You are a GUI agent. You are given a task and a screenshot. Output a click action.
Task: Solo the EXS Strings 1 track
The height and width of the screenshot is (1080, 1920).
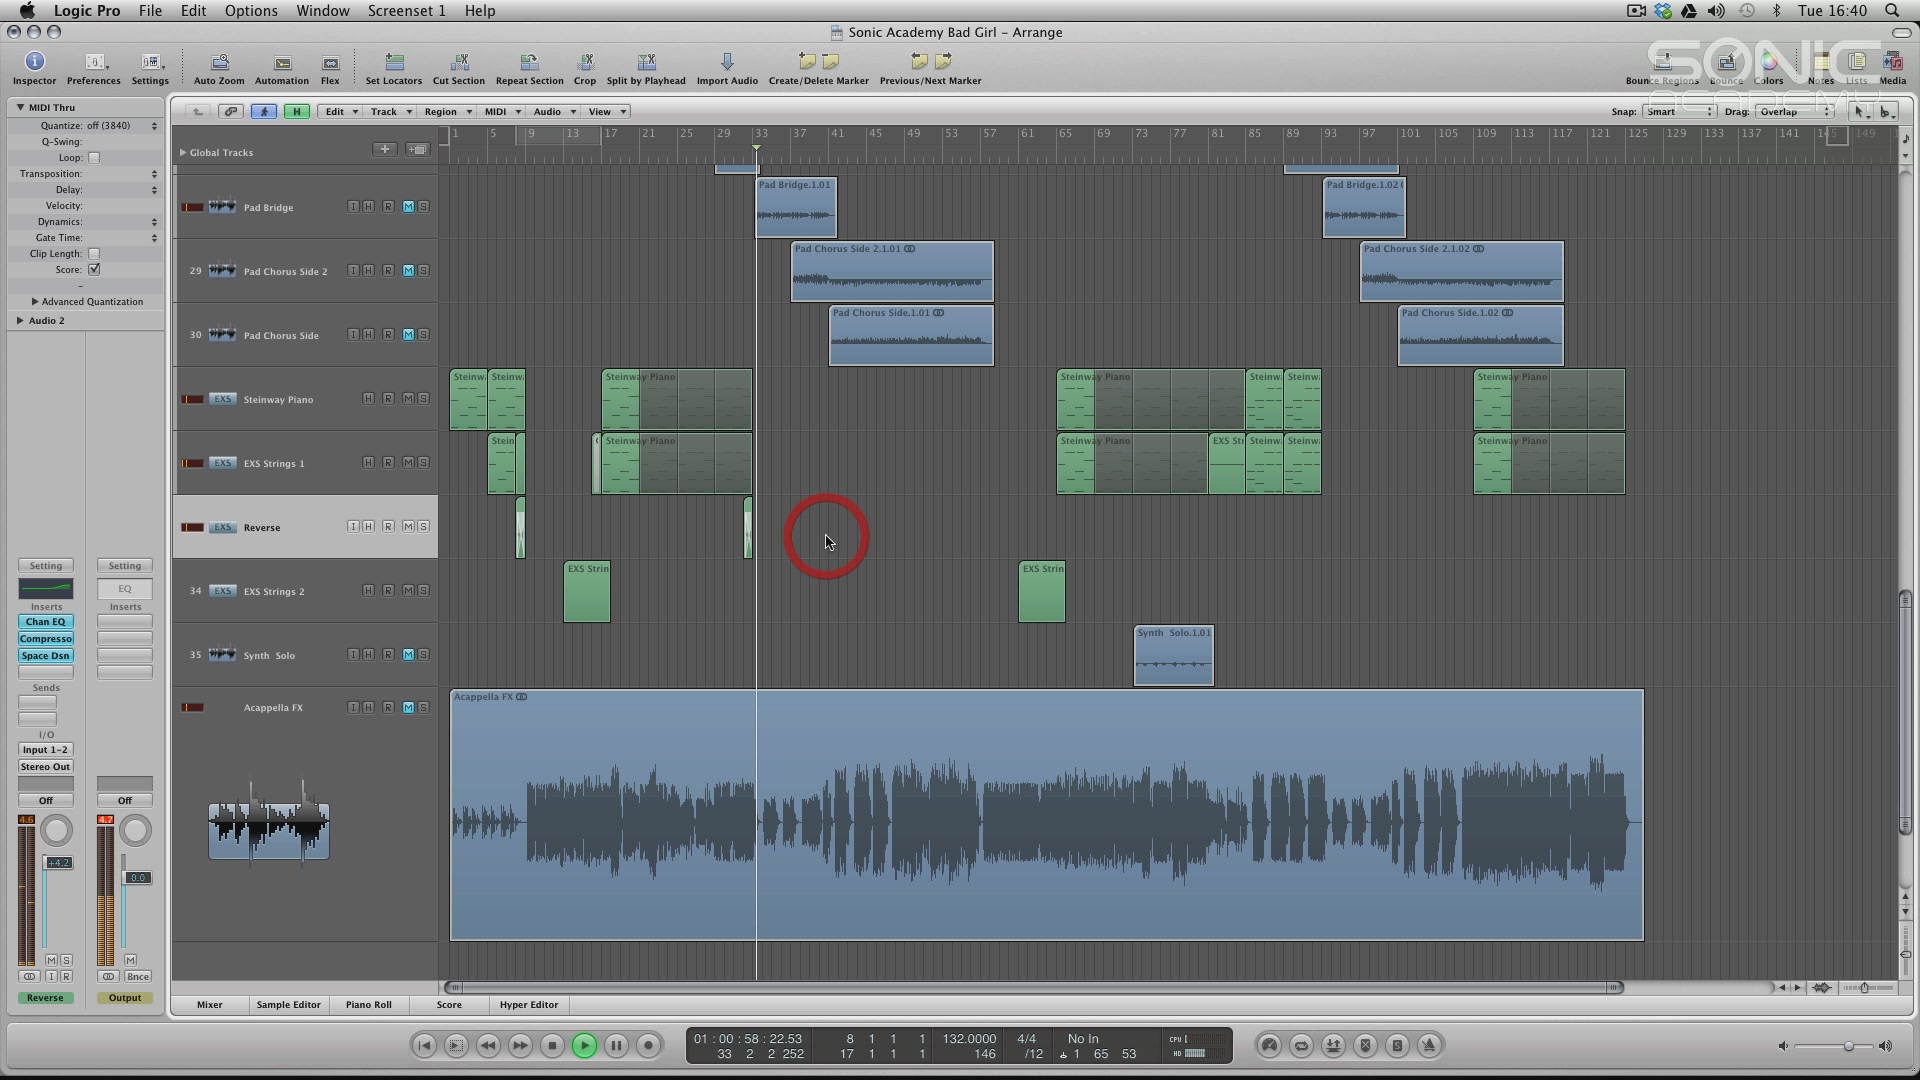pos(423,463)
